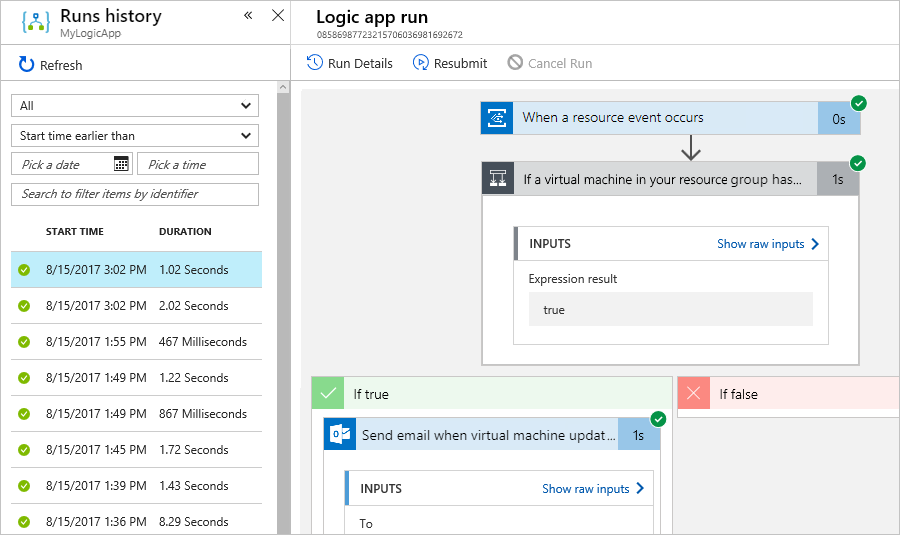
Task: Open the Start time earlier than dropdown
Action: [x=135, y=135]
